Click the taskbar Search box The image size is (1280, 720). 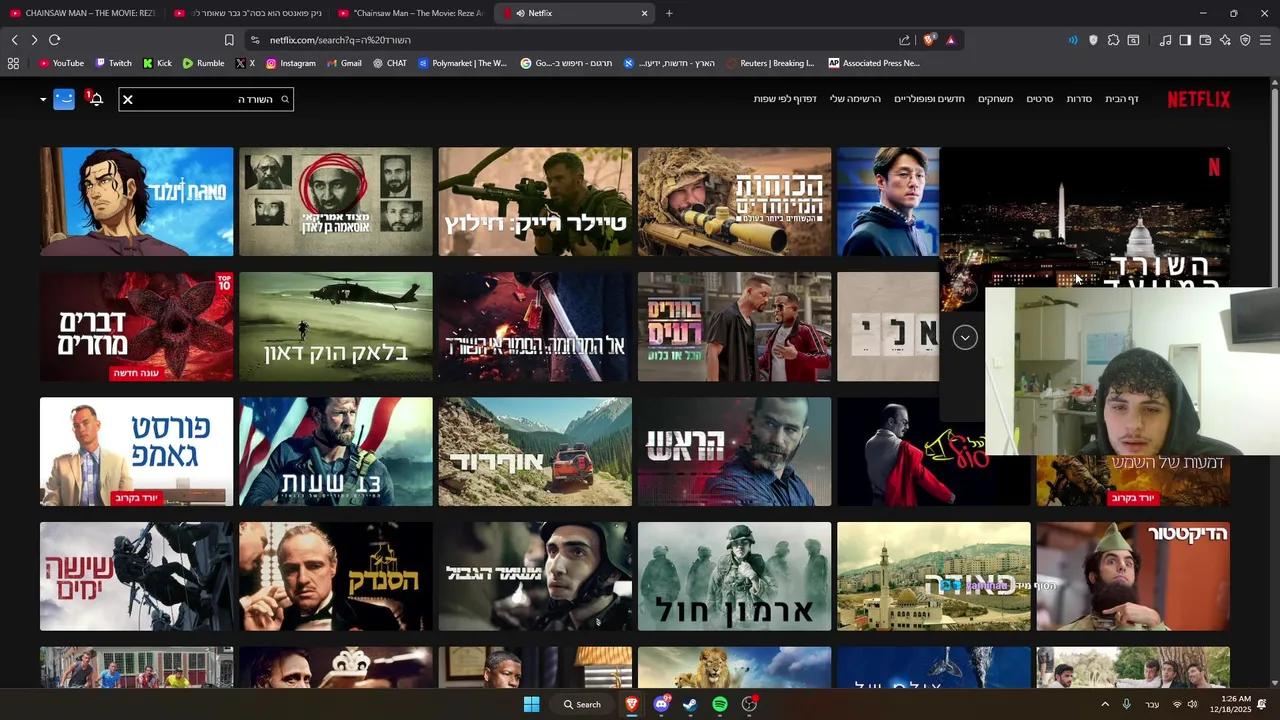coord(582,704)
